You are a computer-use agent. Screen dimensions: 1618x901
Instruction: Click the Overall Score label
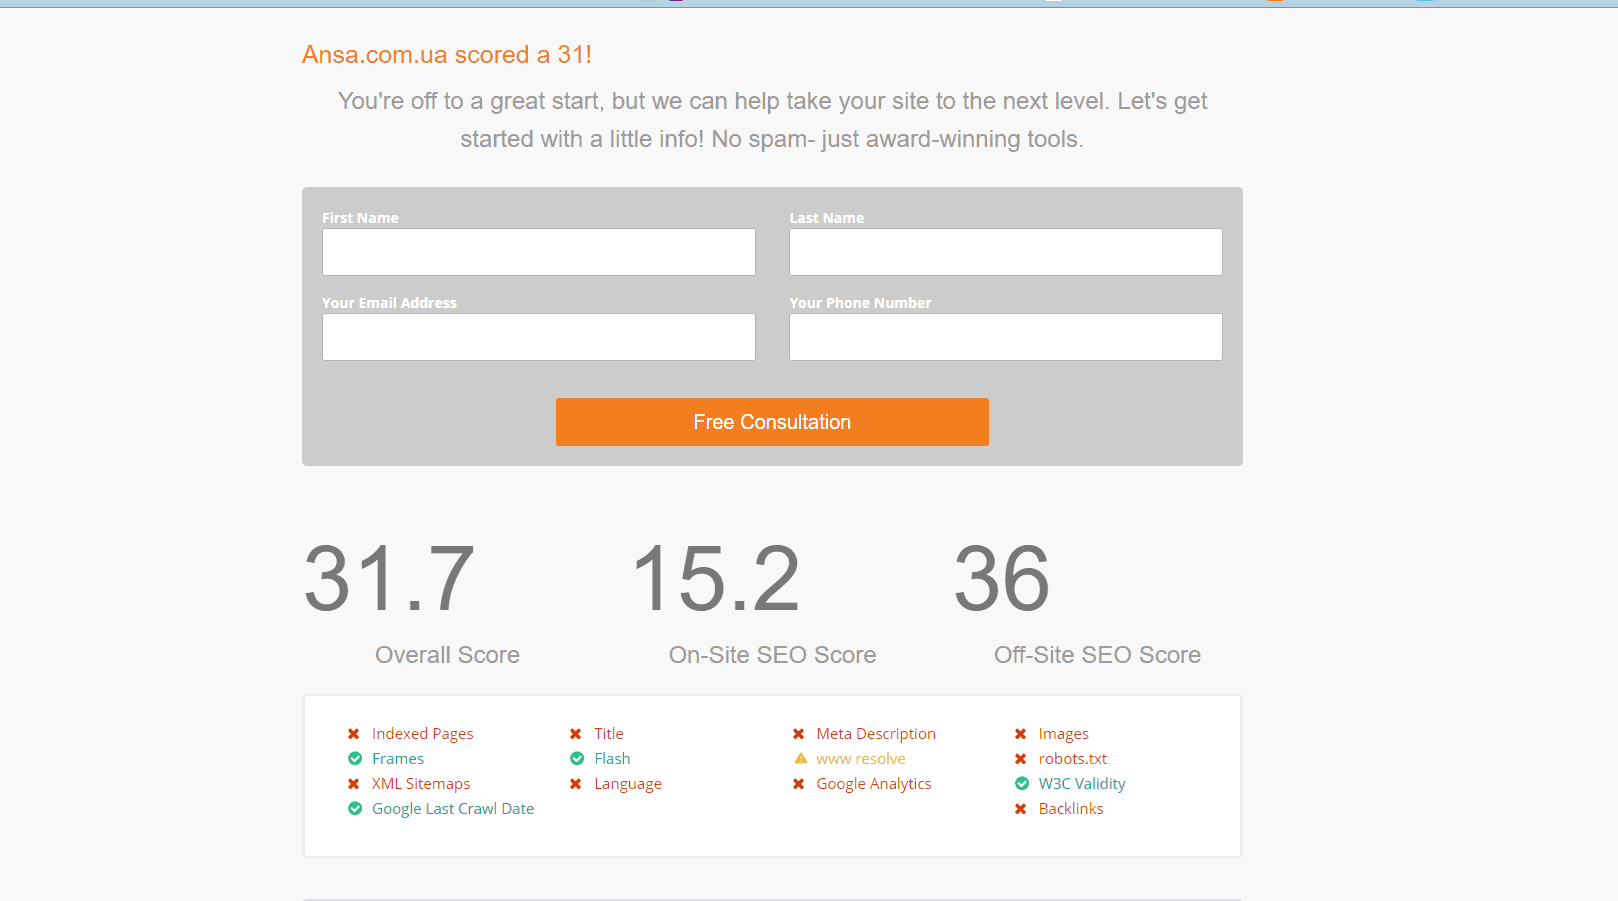[447, 655]
